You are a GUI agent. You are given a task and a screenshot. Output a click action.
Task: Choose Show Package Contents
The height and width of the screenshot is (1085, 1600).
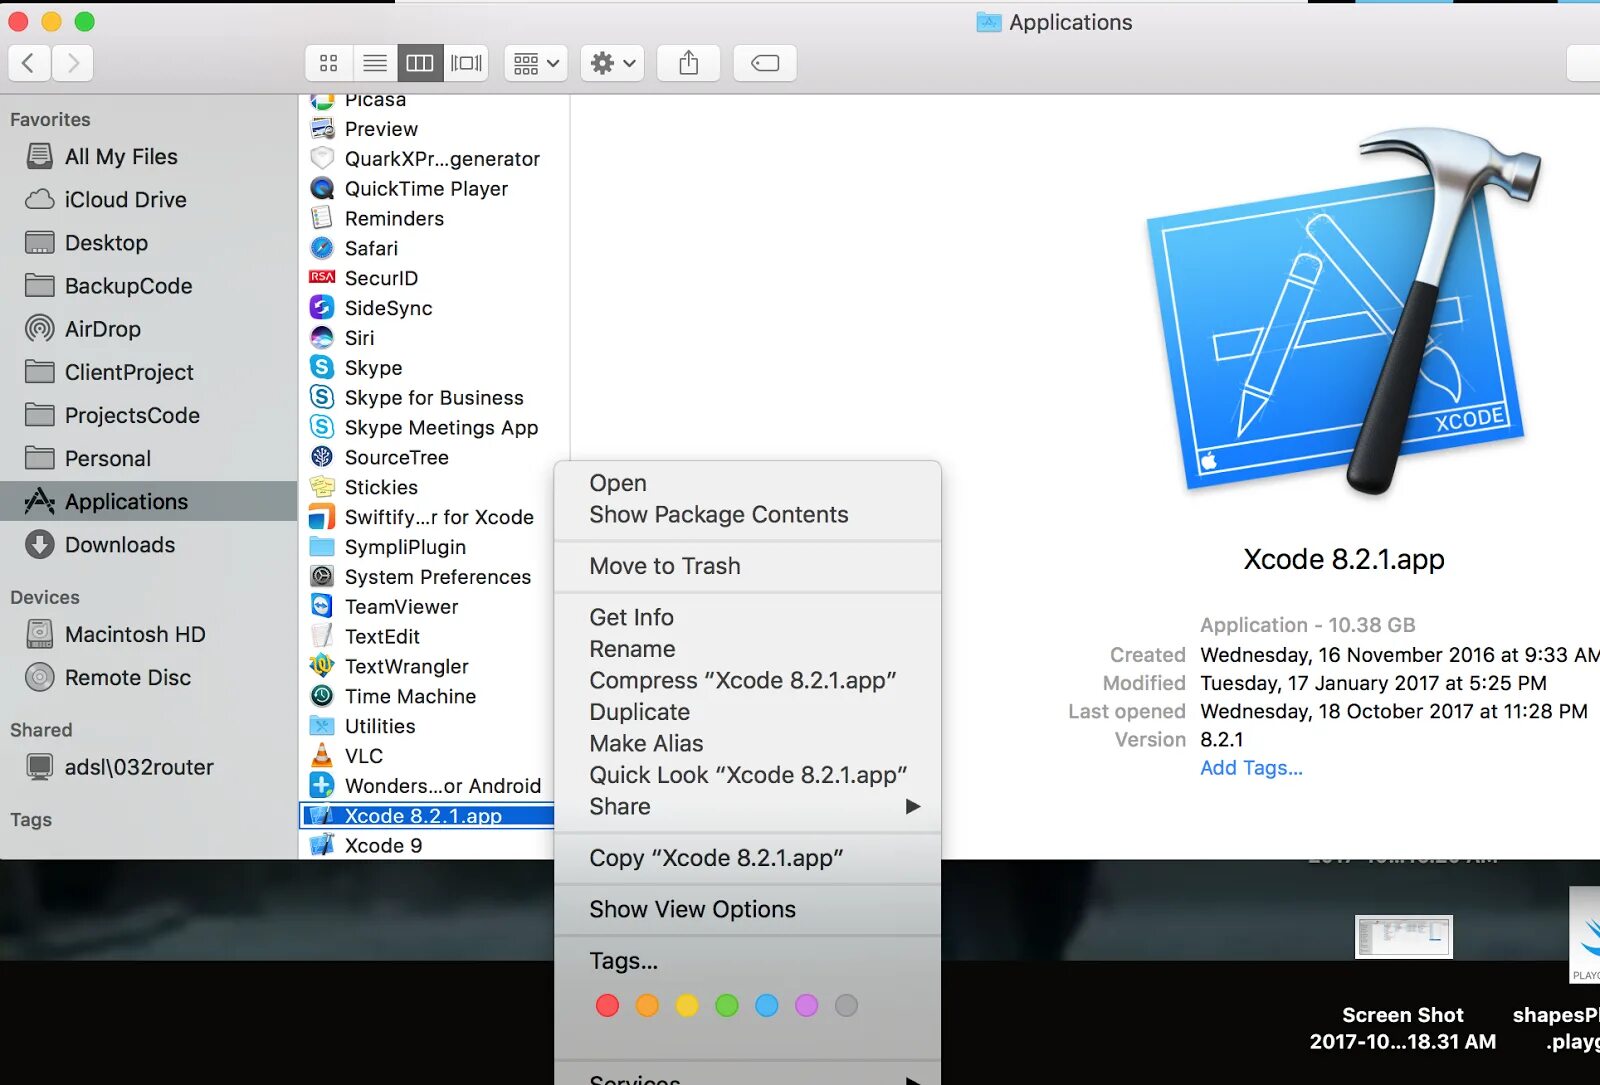[747, 515]
